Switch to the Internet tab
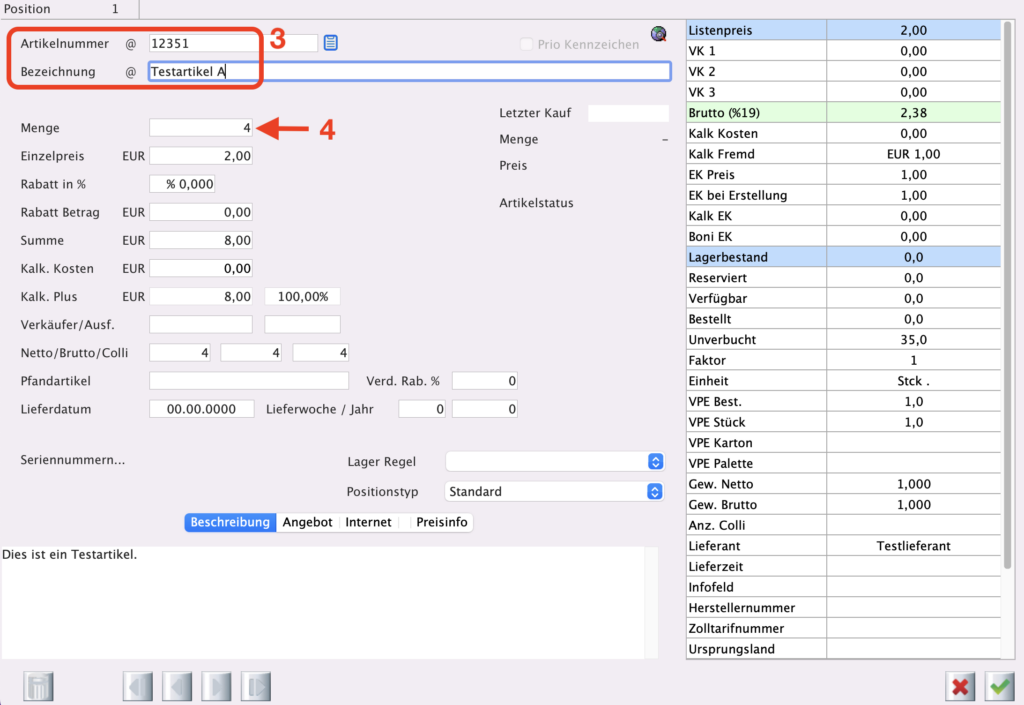Image resolution: width=1024 pixels, height=705 pixels. pyautogui.click(x=368, y=522)
